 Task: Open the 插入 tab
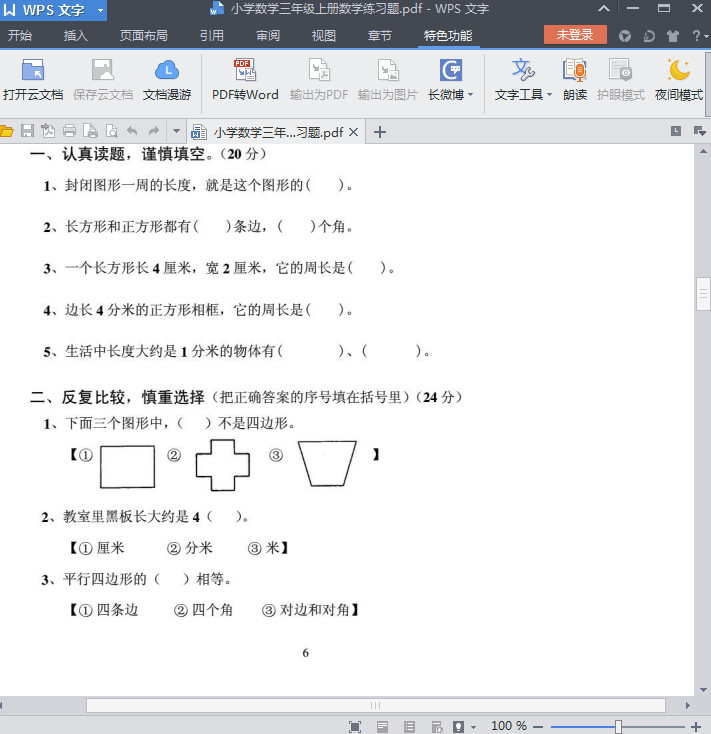pos(76,36)
